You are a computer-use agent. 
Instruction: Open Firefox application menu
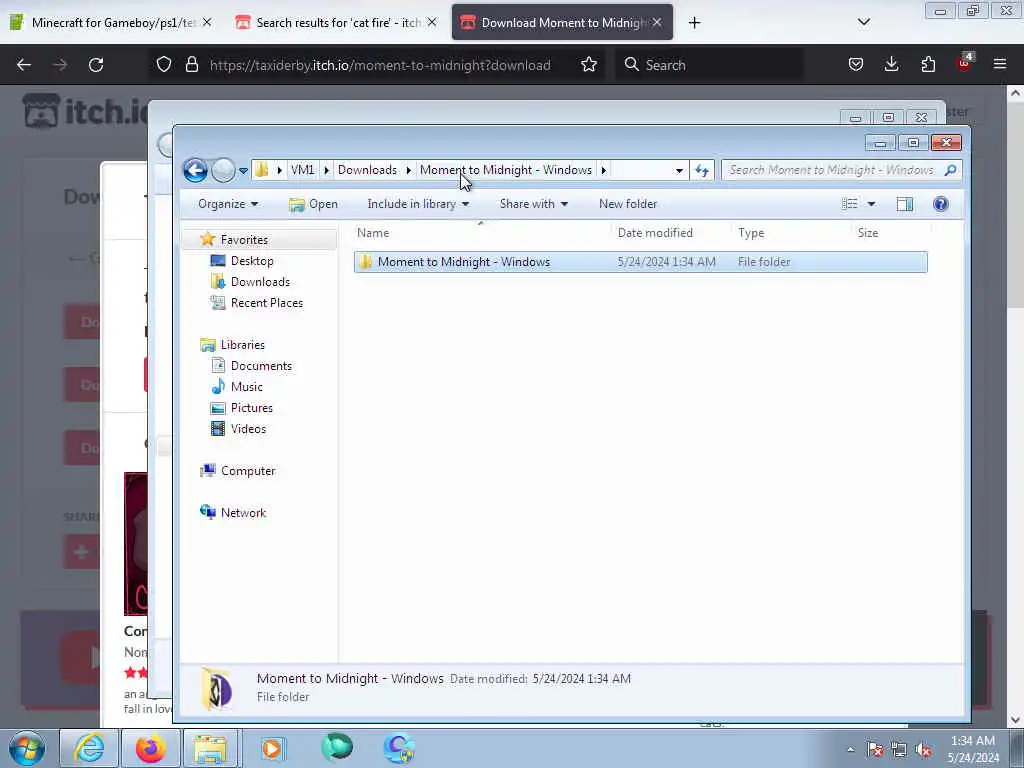click(x=999, y=64)
